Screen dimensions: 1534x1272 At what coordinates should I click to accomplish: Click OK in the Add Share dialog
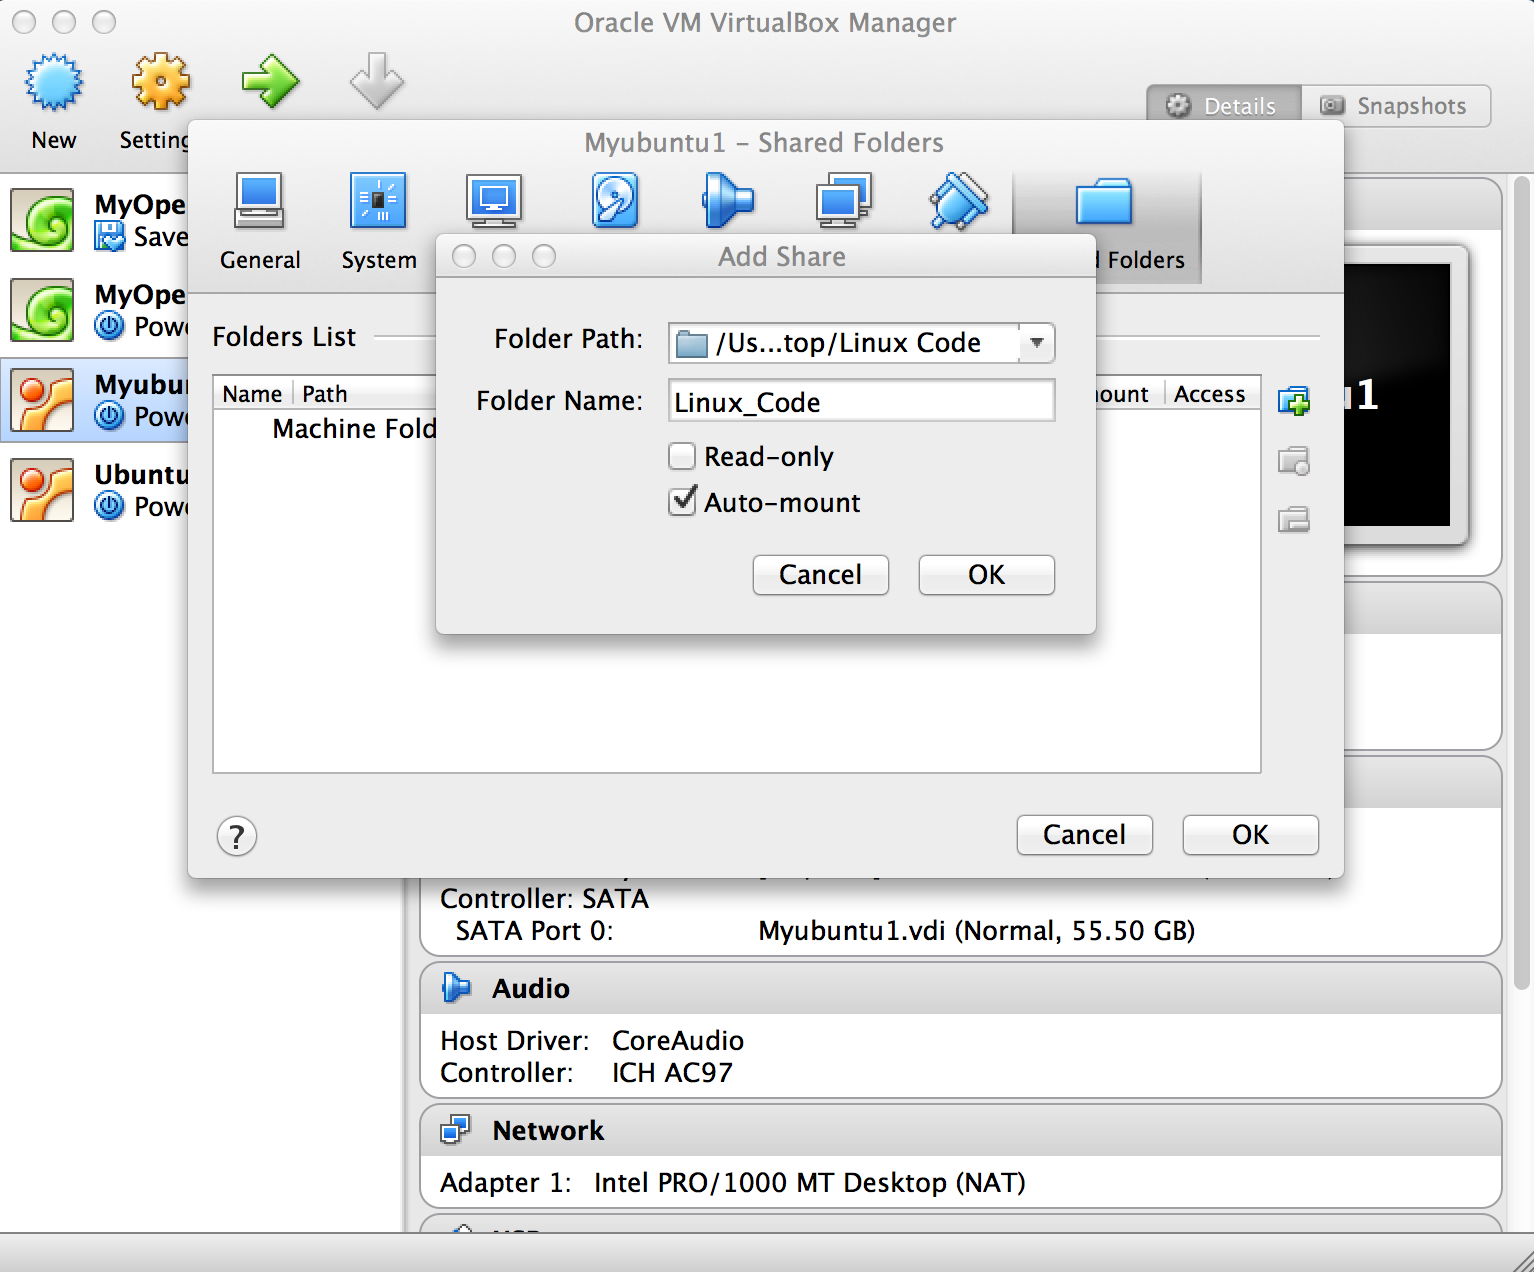coord(986,575)
